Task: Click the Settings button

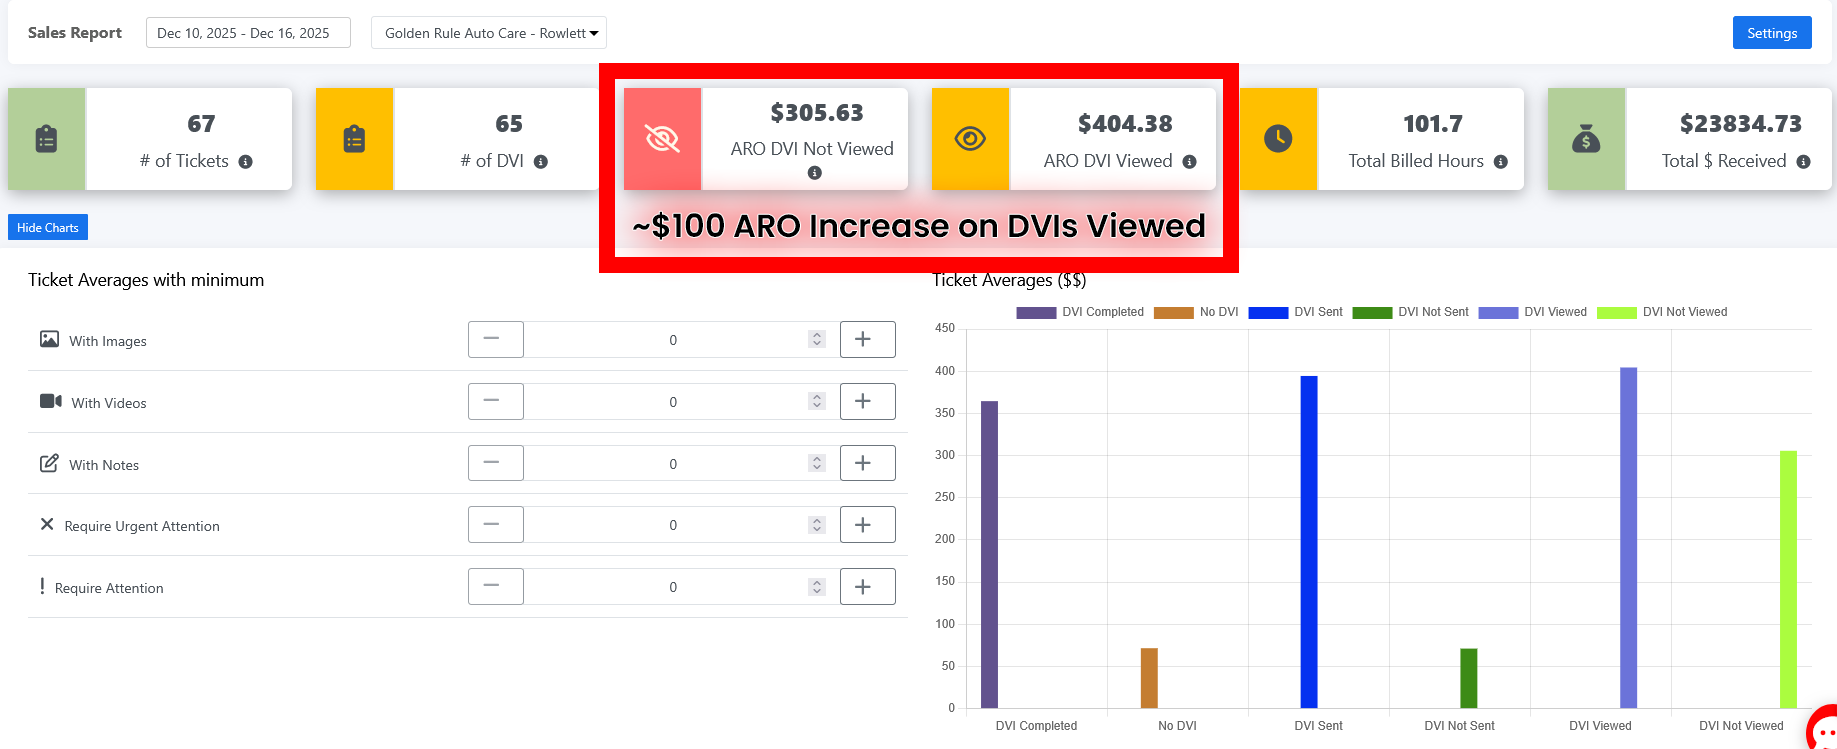Action: pos(1771,33)
